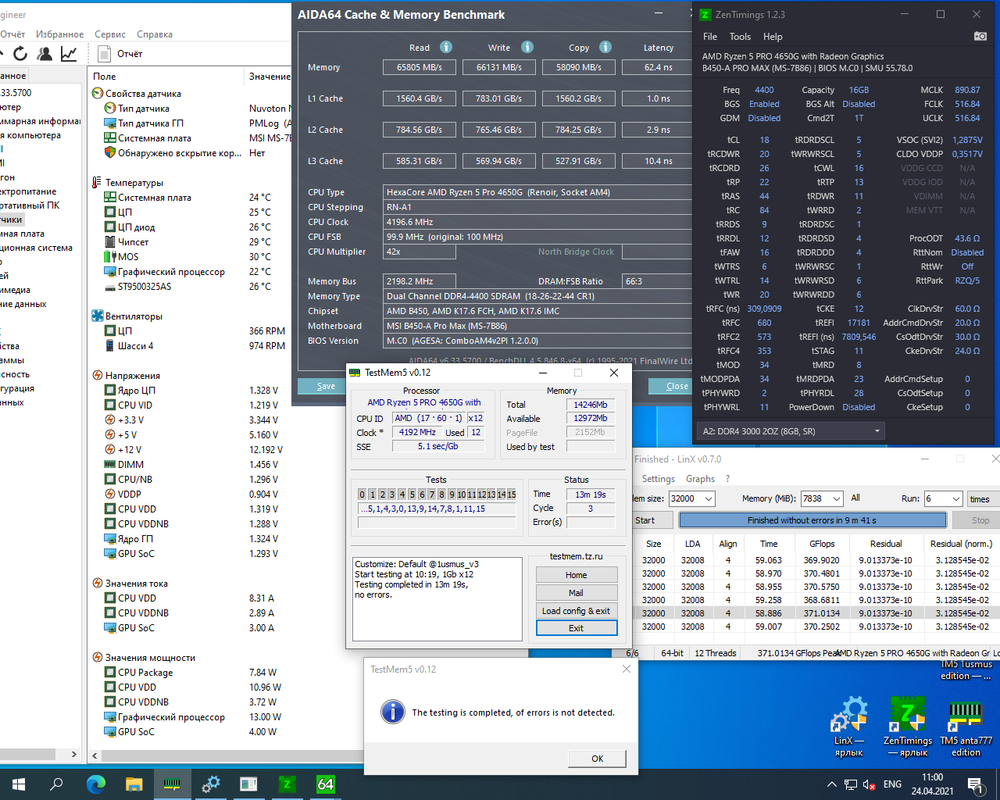Open the notification center icon
Screen dimensions: 1000x800
pos(975,784)
